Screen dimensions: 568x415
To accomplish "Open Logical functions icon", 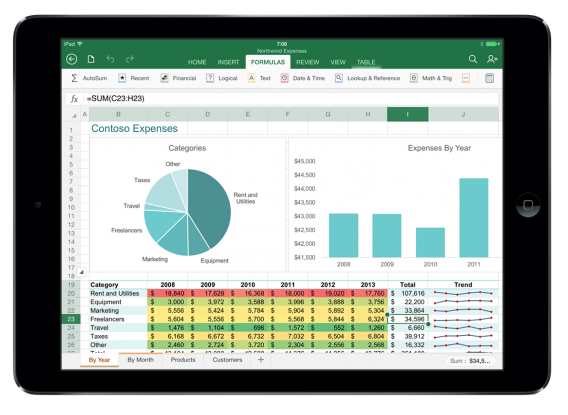I will [210, 78].
